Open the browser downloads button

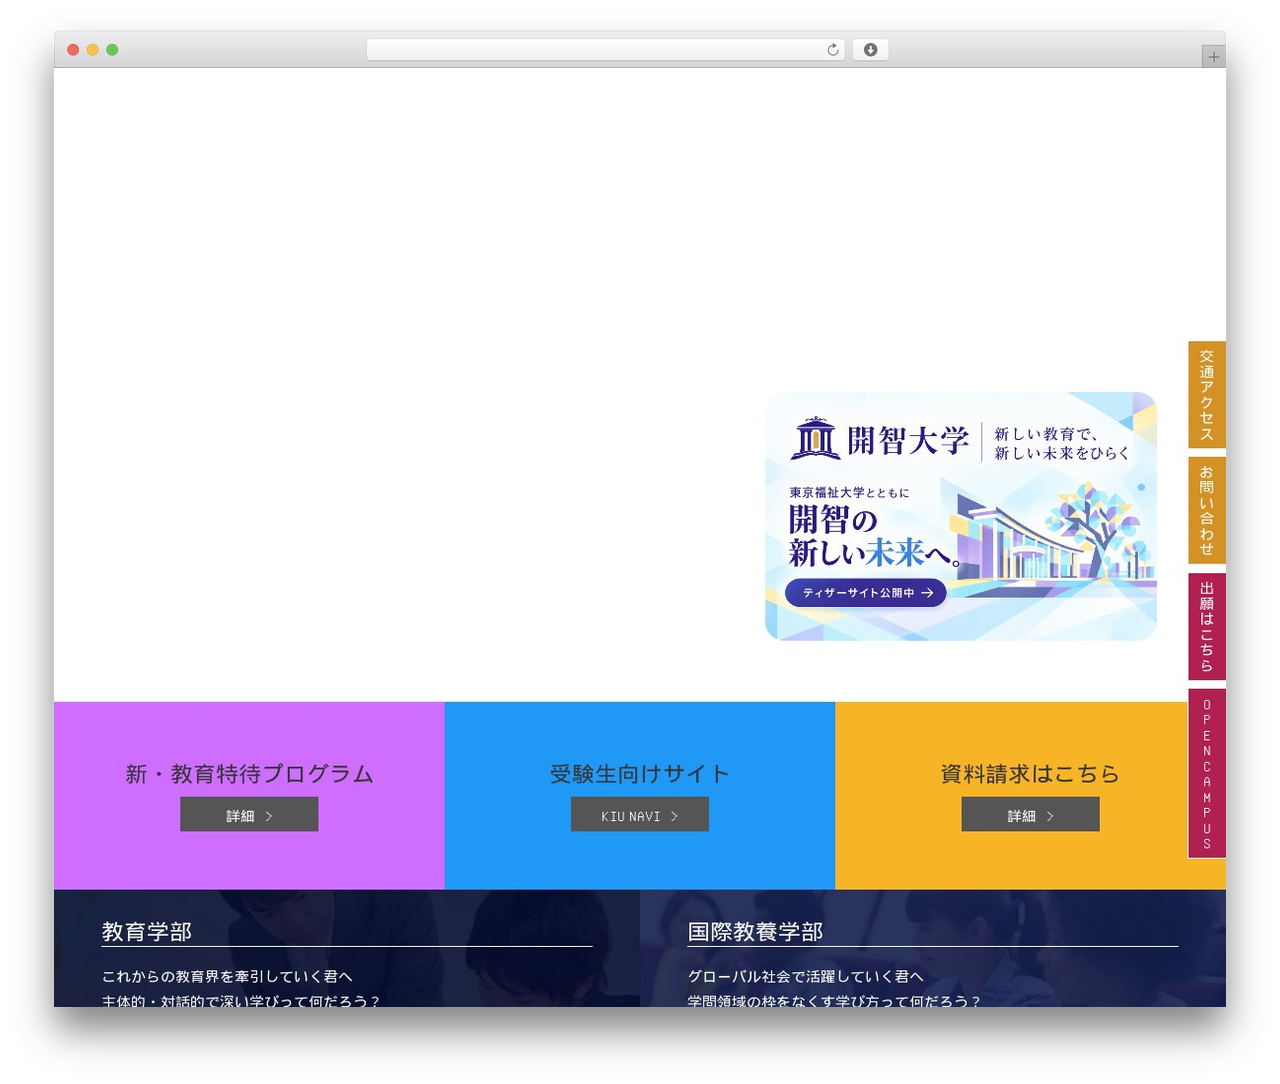pos(870,50)
